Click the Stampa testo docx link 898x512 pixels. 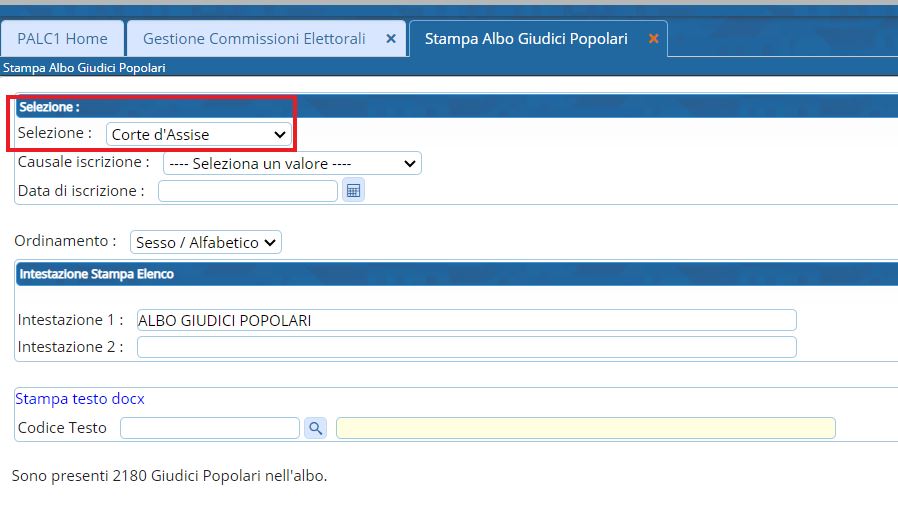pyautogui.click(x=80, y=398)
